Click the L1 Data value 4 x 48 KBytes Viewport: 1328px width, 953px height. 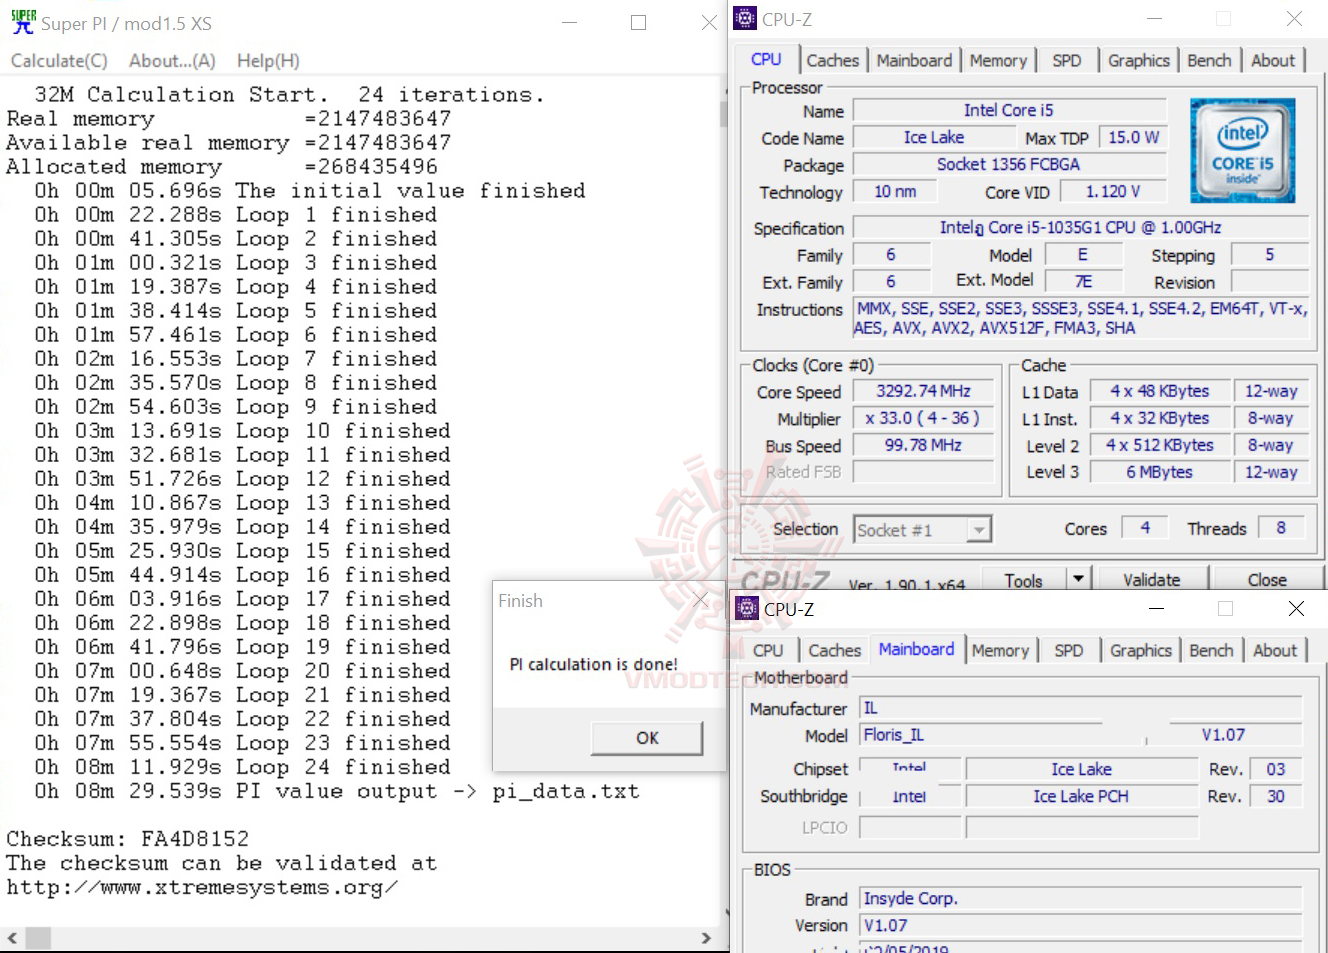[1160, 391]
